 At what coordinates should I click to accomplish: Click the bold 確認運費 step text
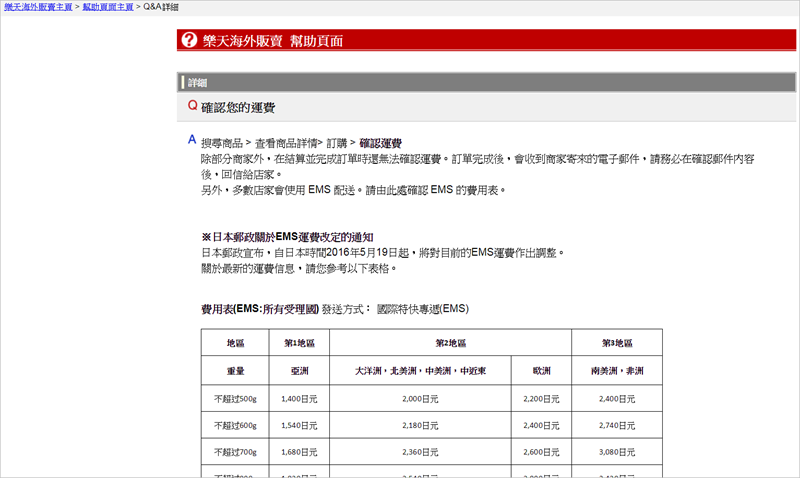(x=380, y=144)
